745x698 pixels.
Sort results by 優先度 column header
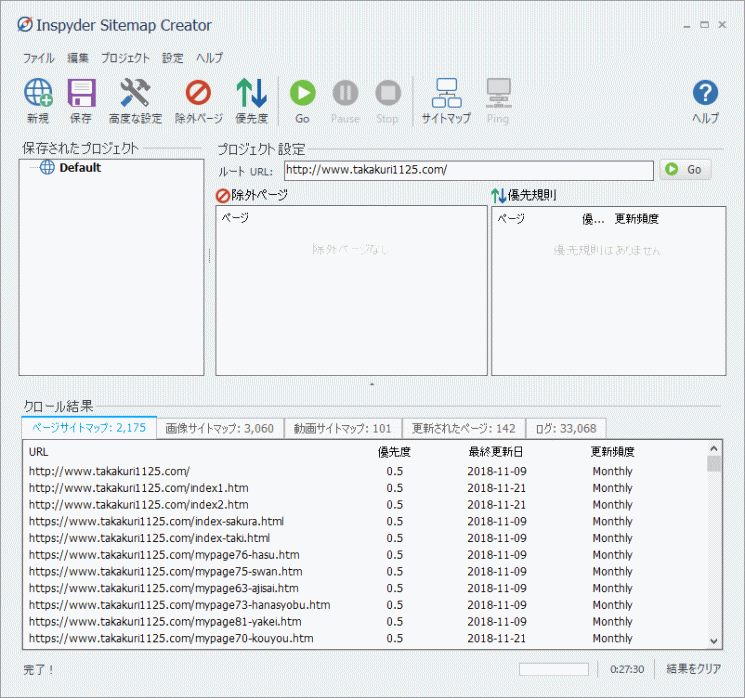[x=394, y=452]
